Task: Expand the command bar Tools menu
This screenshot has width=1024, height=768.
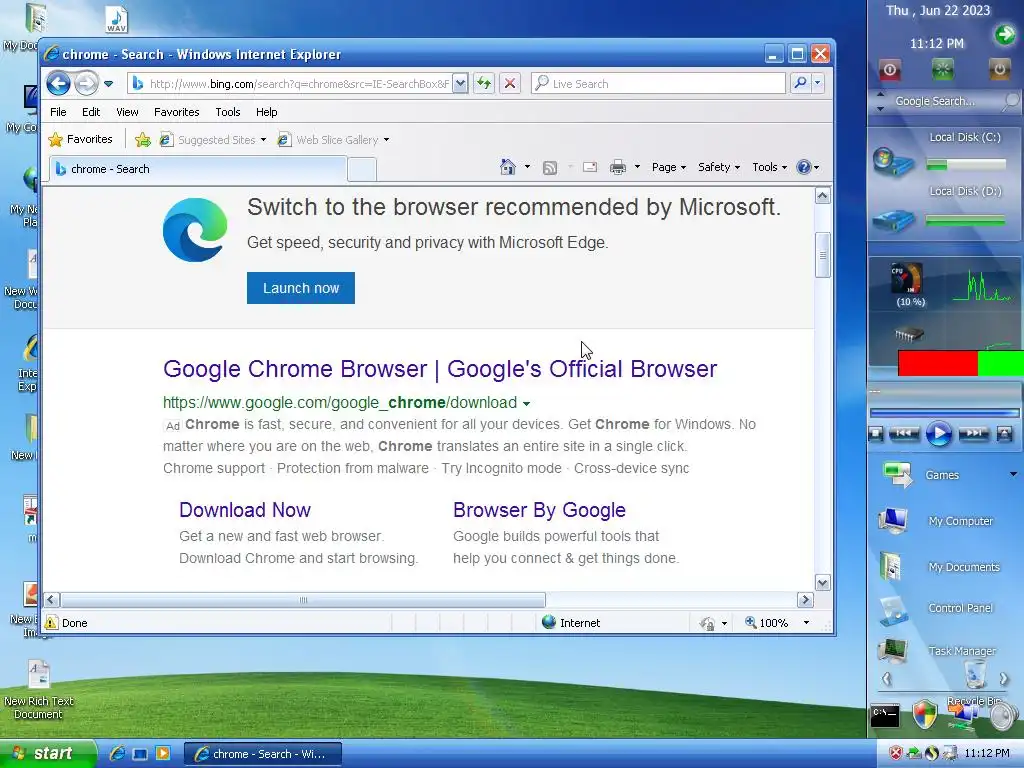Action: pyautogui.click(x=769, y=167)
